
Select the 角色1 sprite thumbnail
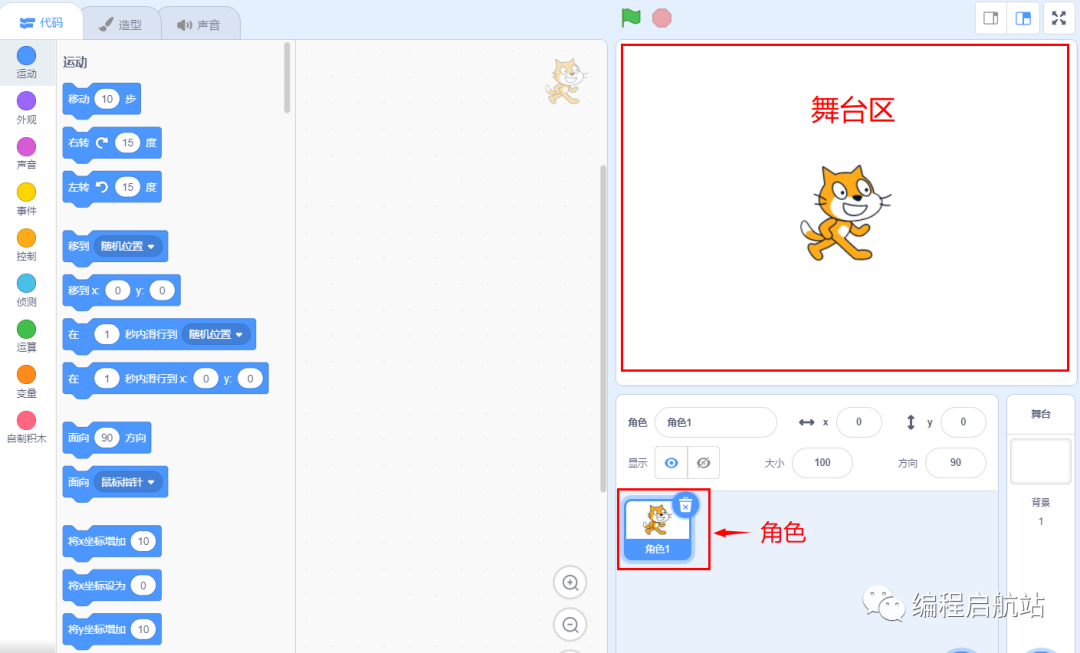(x=657, y=530)
